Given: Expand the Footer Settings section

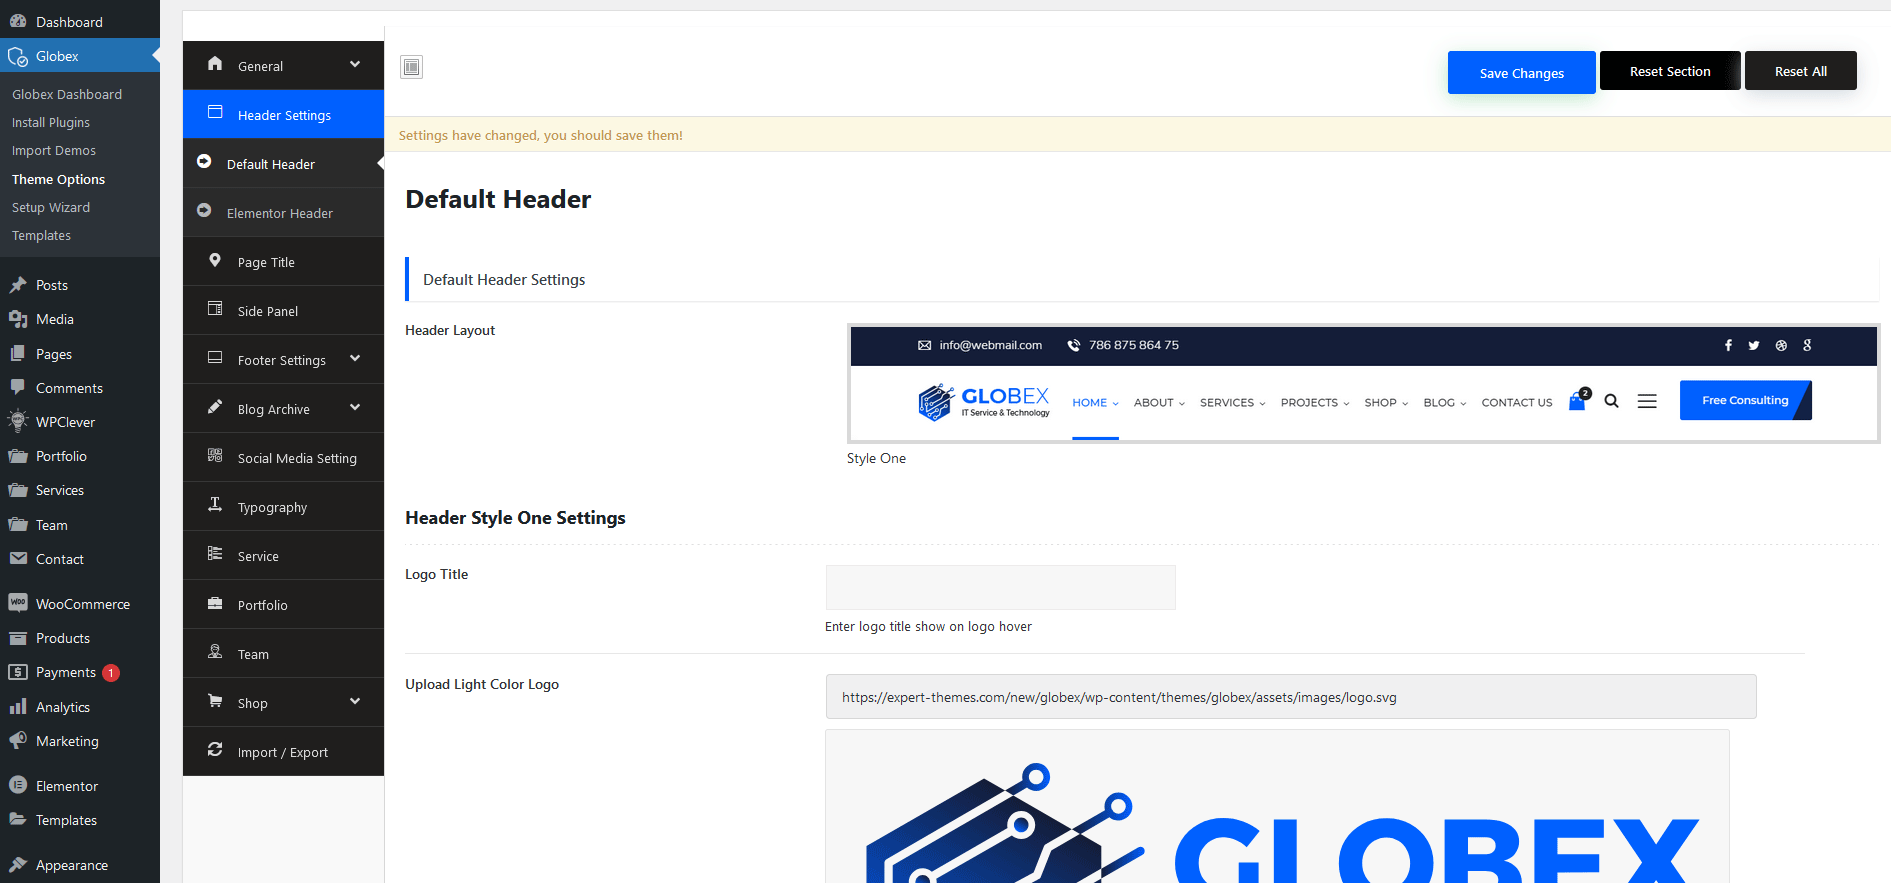Looking at the screenshot, I should (283, 360).
